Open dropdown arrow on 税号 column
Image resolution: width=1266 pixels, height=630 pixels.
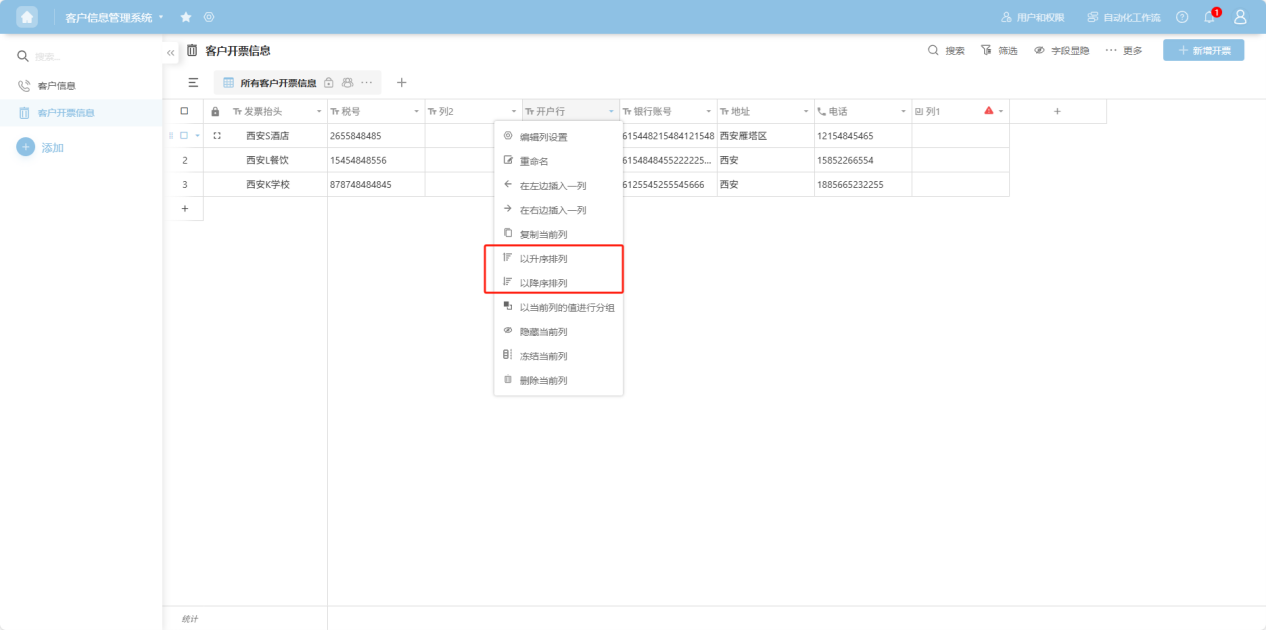(416, 111)
